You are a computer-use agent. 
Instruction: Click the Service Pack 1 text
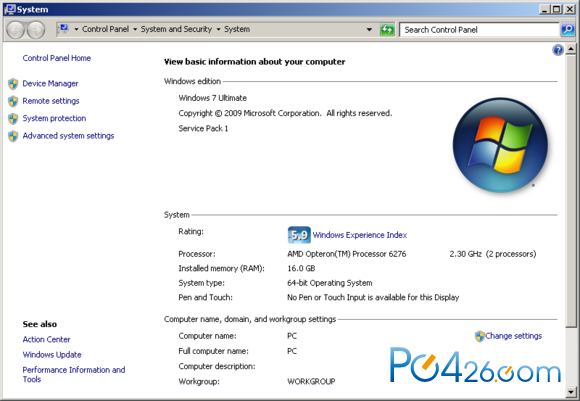203,128
